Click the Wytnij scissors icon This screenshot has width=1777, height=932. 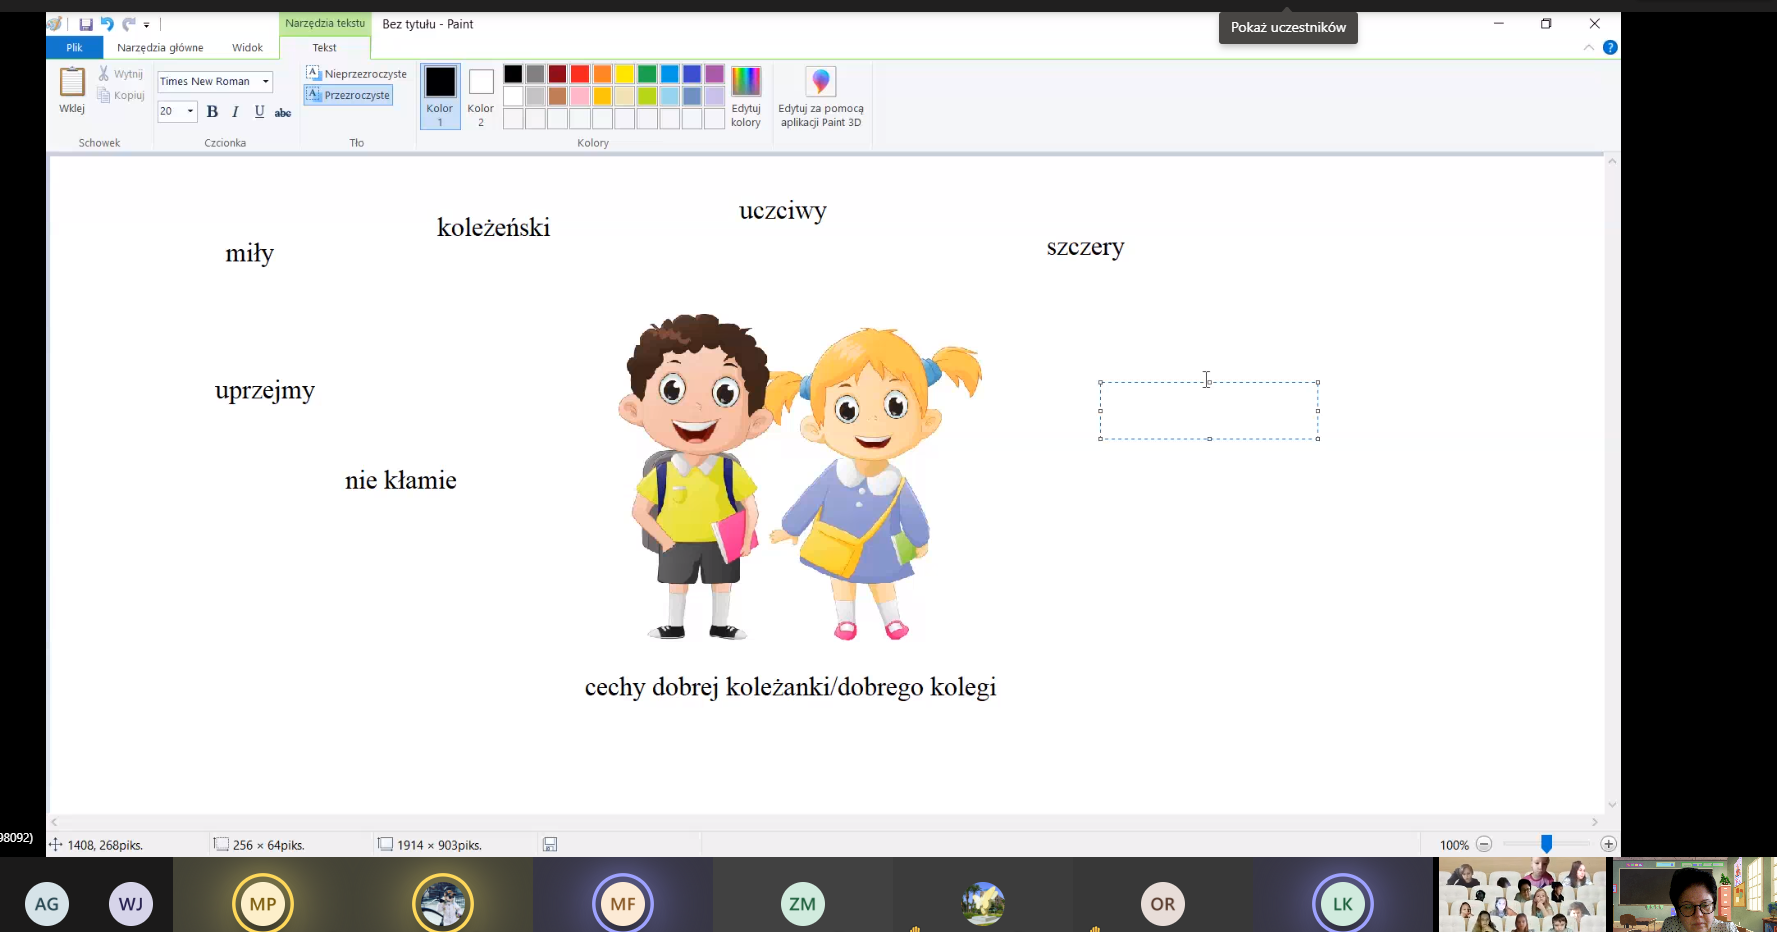(x=104, y=74)
